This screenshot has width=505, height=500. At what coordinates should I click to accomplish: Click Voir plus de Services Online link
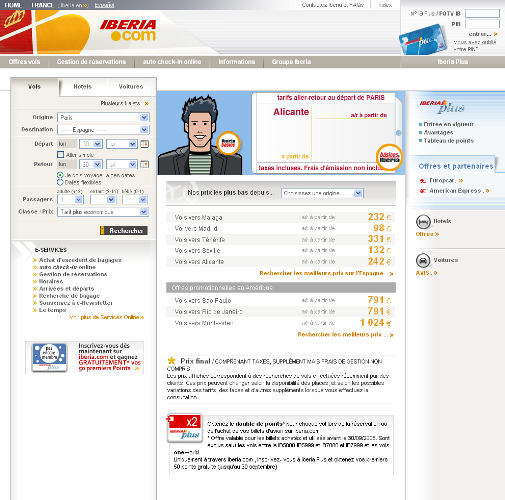[107, 317]
